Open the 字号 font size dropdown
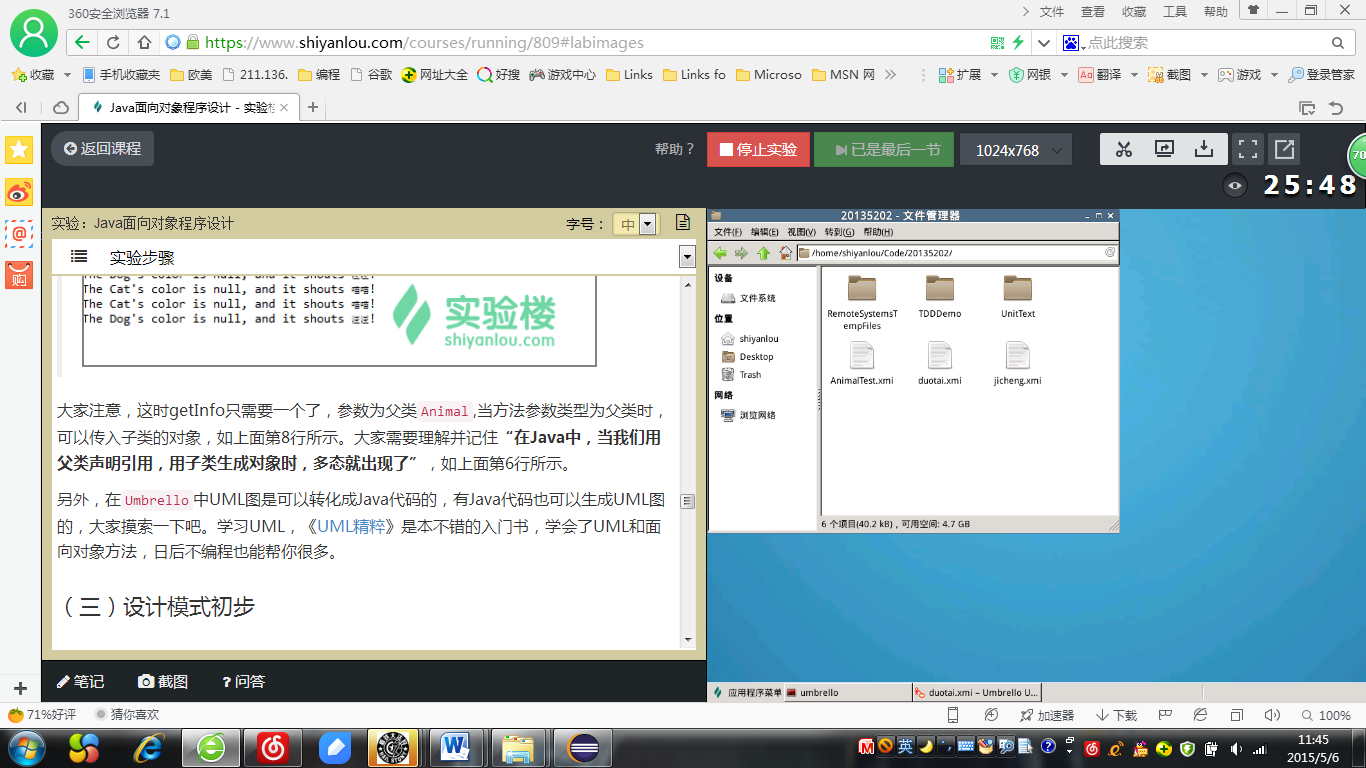Viewport: 1366px width, 768px height. (647, 224)
